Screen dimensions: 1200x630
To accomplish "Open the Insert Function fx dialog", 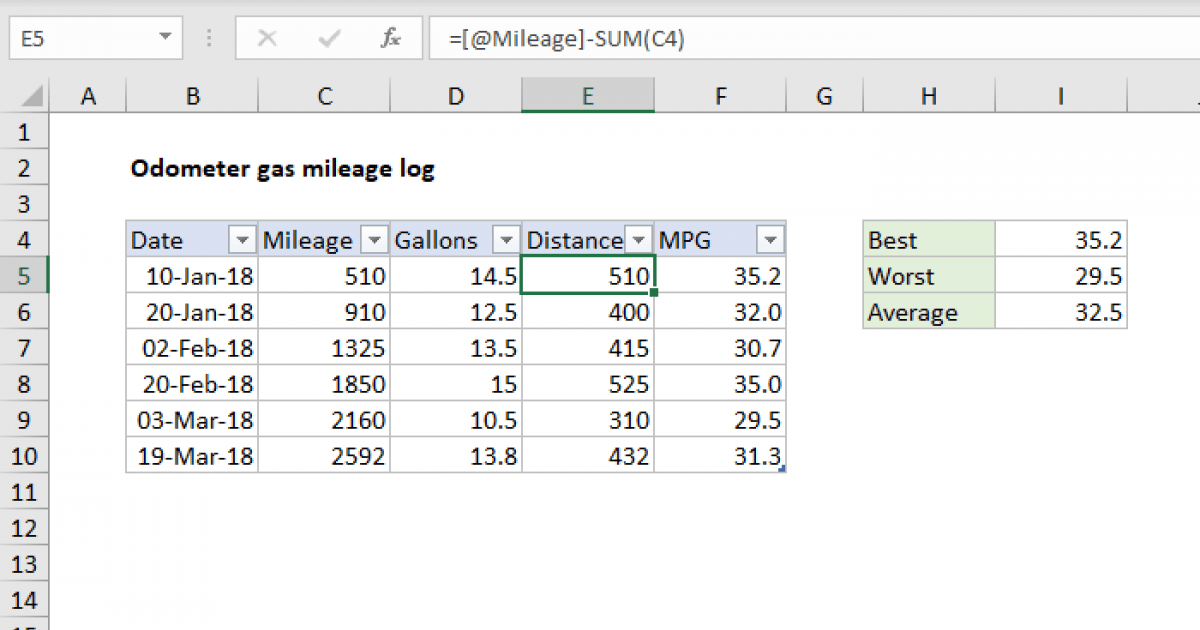I will point(391,39).
